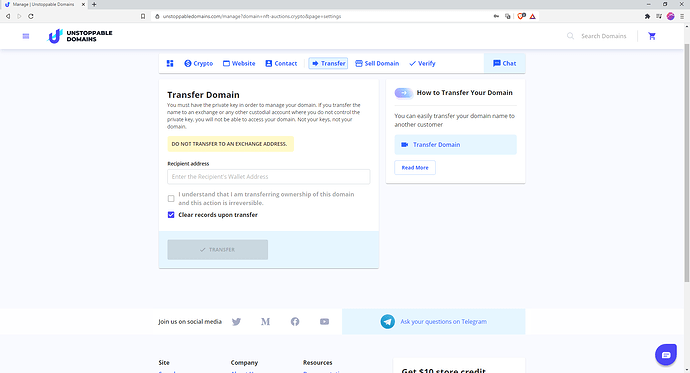This screenshot has height=373, width=690.
Task: Click the search magnifier icon
Action: pos(570,36)
